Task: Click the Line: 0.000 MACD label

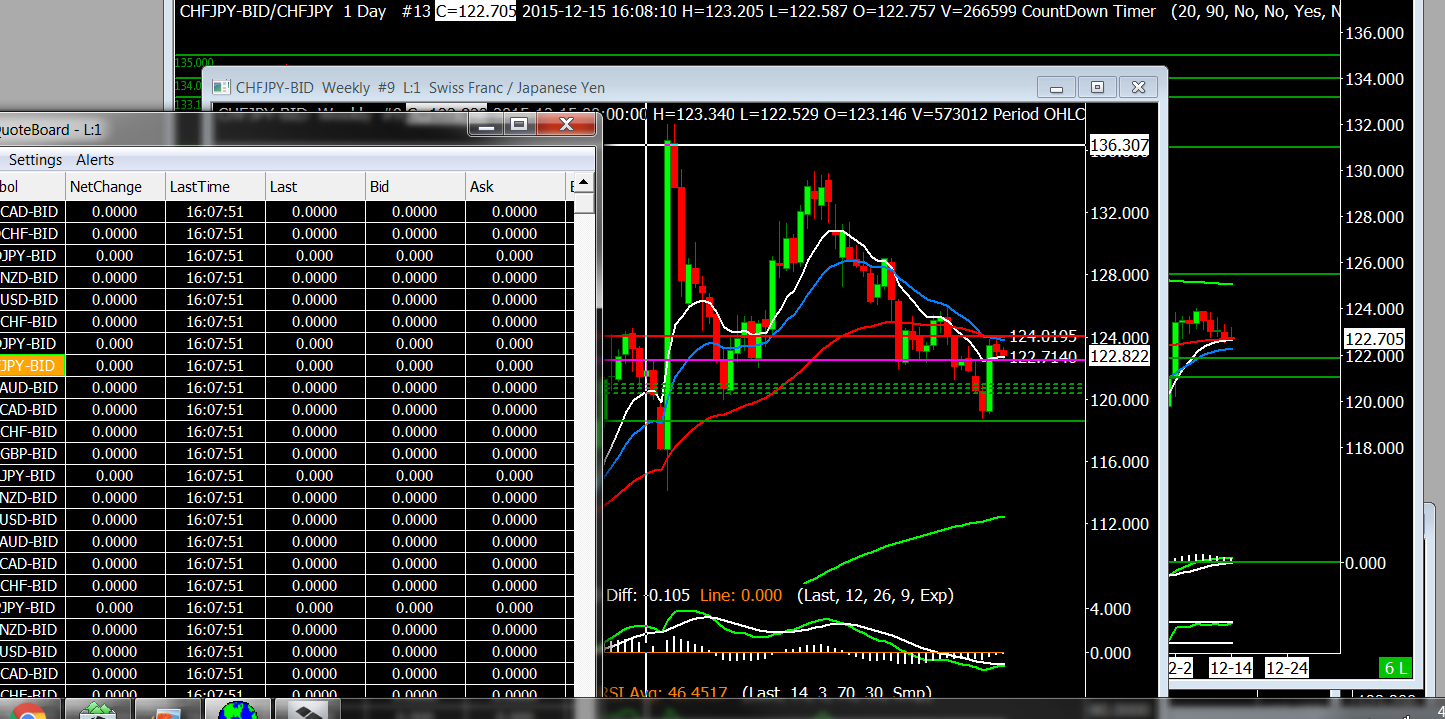Action: tap(741, 595)
